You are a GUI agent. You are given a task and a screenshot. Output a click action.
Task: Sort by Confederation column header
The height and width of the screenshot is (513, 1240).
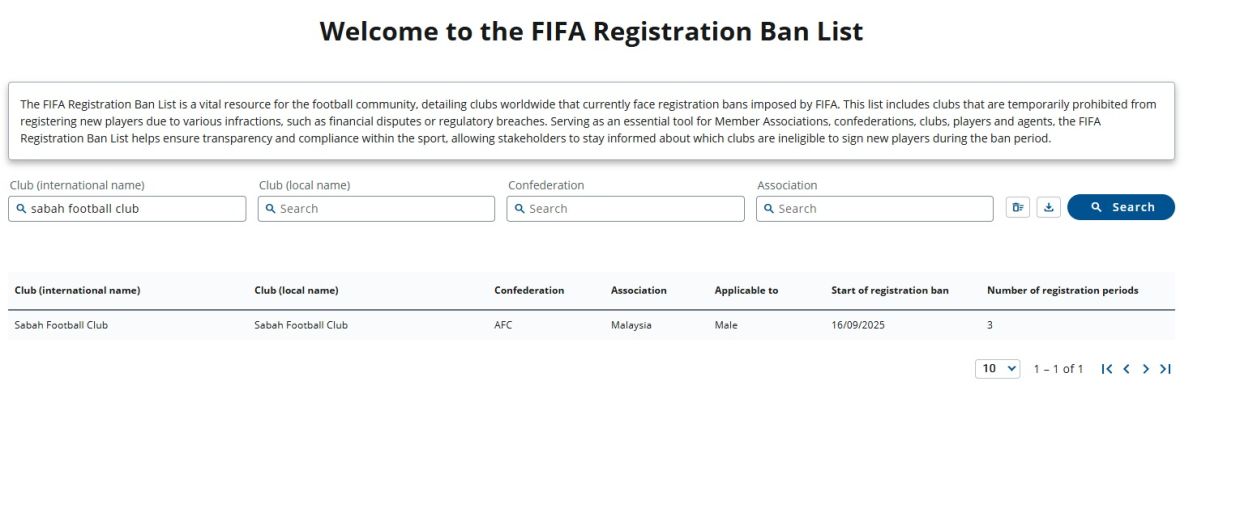click(x=529, y=290)
